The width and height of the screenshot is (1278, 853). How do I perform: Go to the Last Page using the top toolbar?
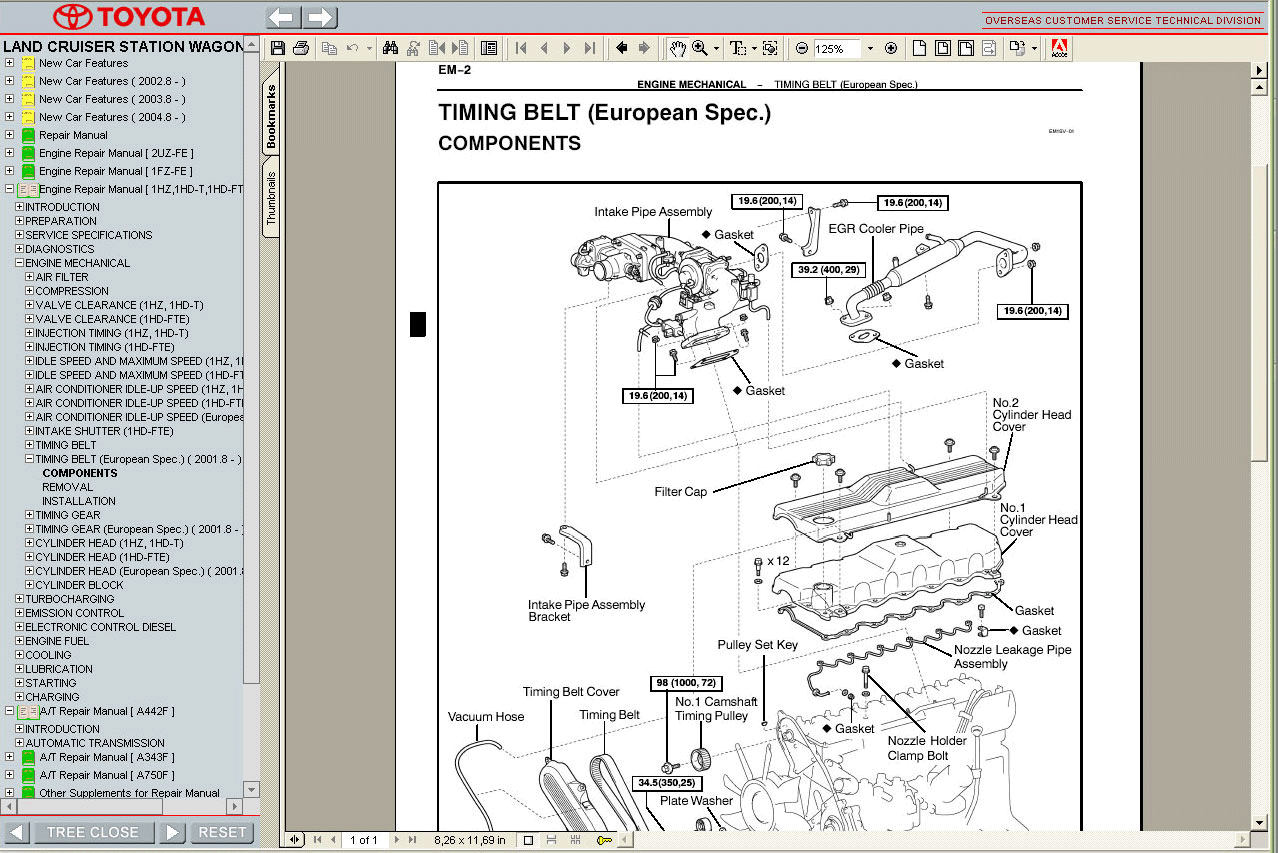pos(590,48)
